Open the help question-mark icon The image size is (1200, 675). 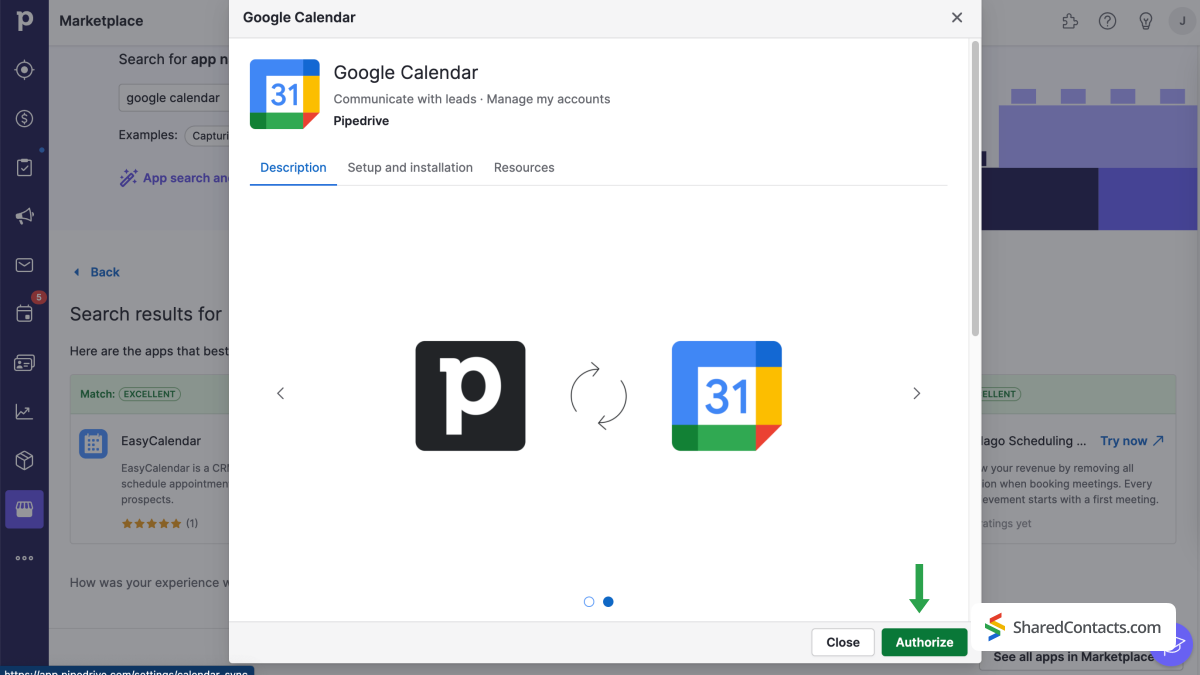pos(1107,21)
